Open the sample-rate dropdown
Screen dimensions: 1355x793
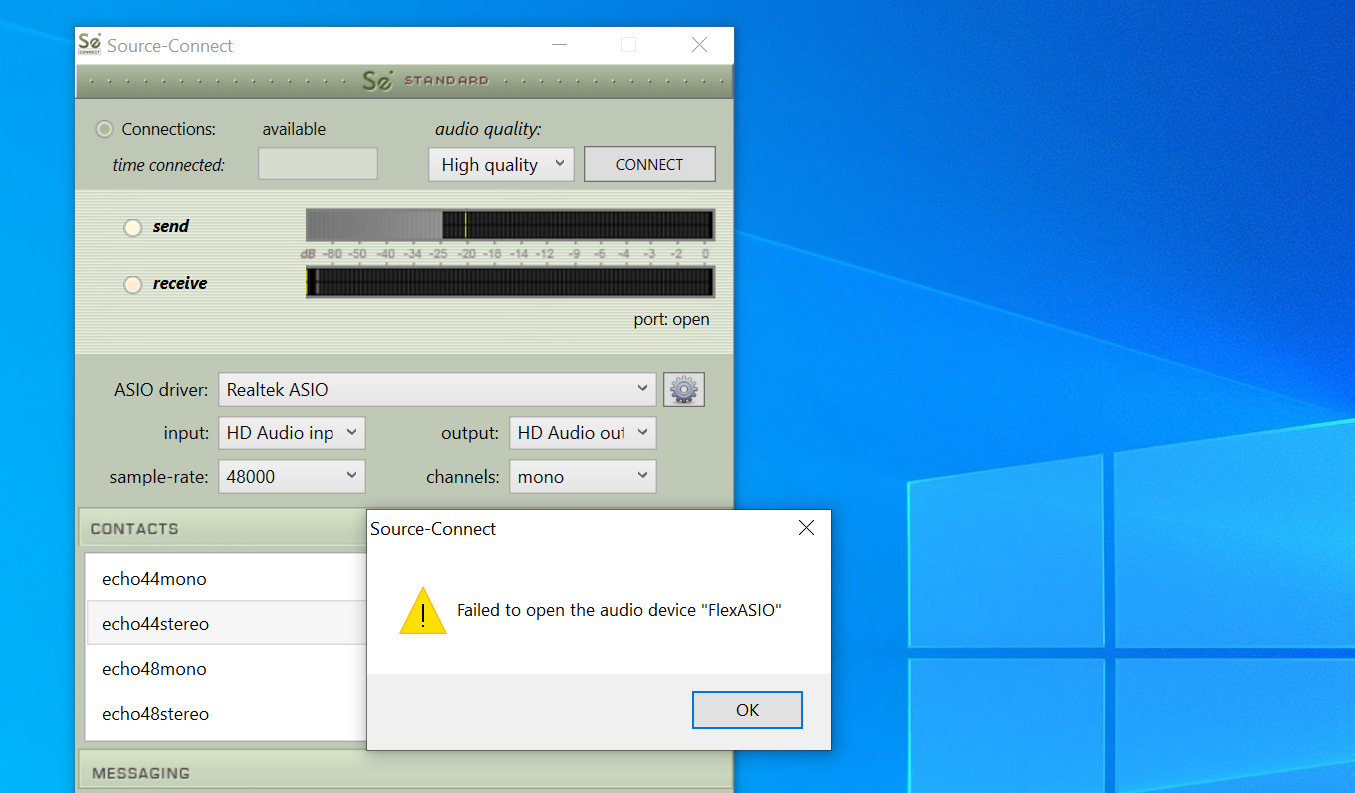[292, 477]
